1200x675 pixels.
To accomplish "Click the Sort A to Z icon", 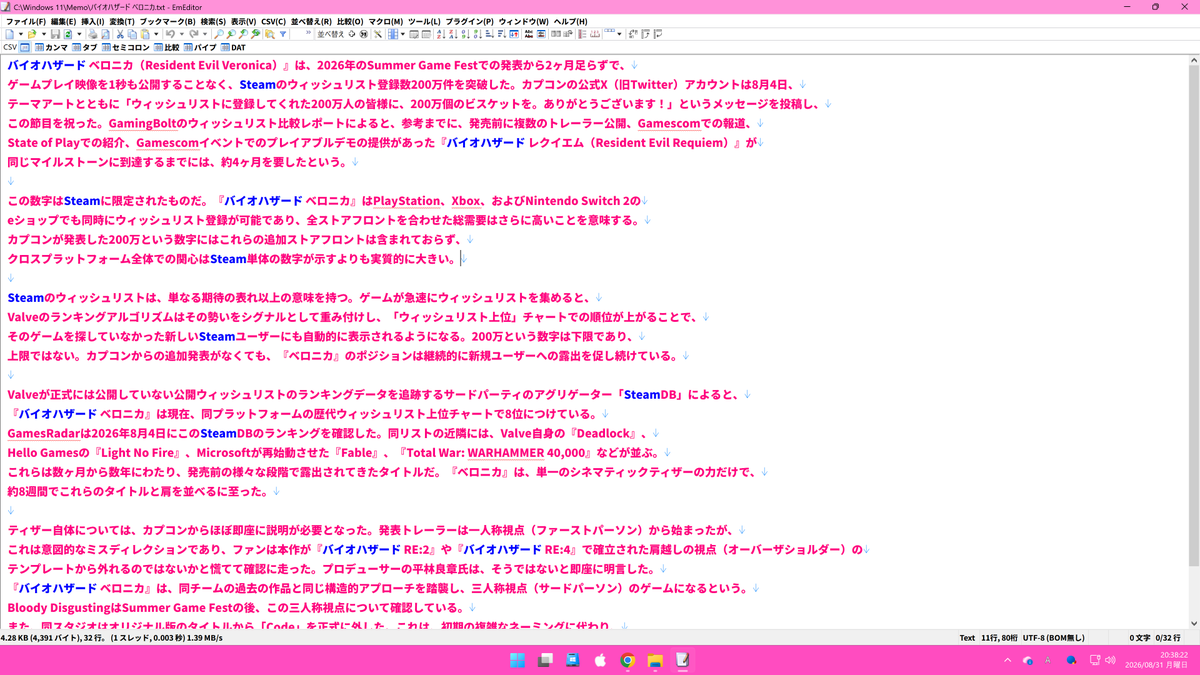I will (439, 34).
